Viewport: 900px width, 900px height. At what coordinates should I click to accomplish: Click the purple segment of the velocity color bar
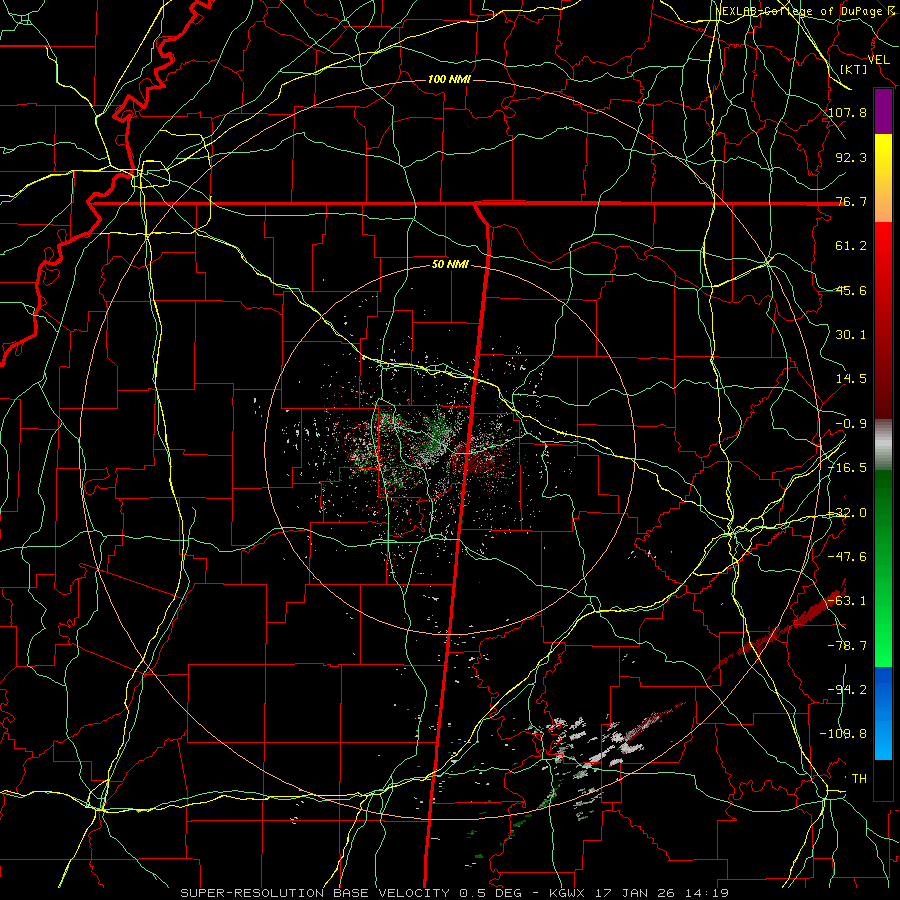(883, 112)
